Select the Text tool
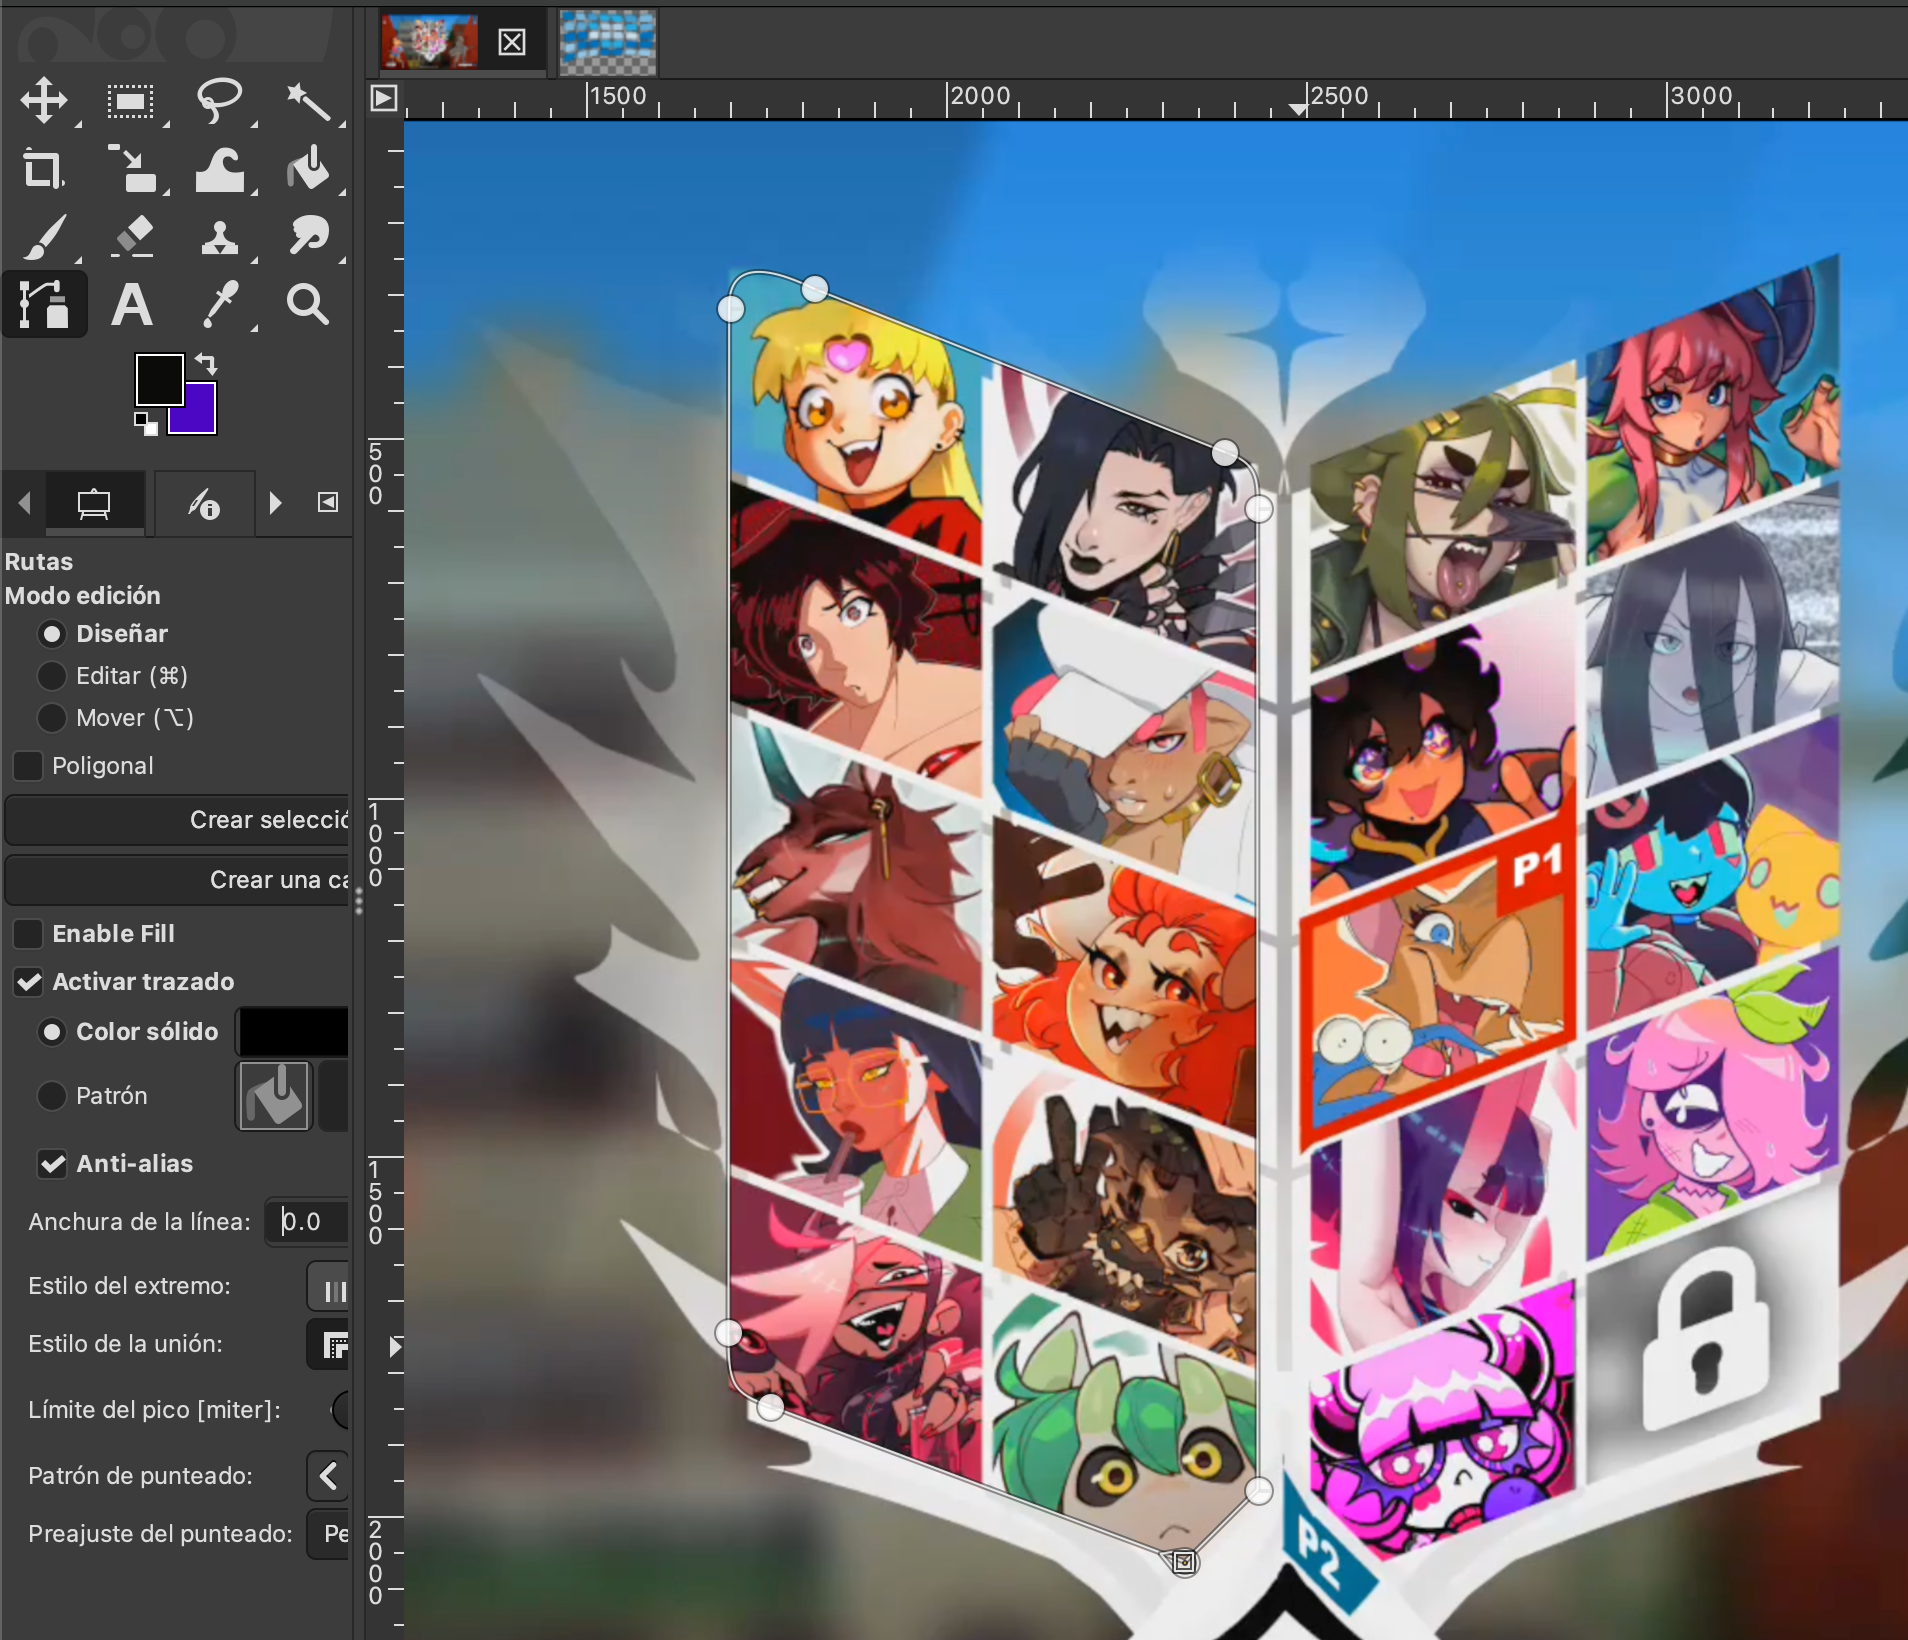Image resolution: width=1908 pixels, height=1640 pixels. pyautogui.click(x=131, y=304)
